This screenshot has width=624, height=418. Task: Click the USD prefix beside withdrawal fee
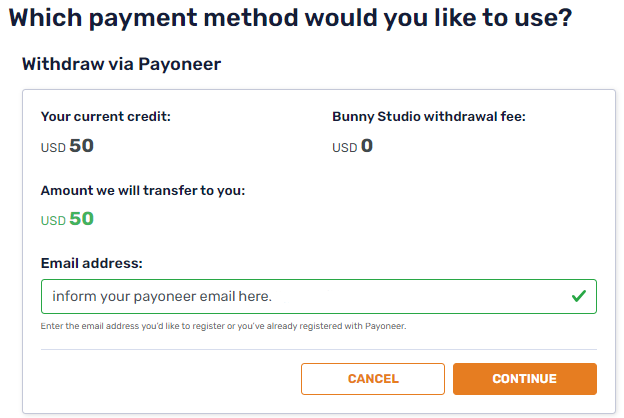(x=344, y=148)
